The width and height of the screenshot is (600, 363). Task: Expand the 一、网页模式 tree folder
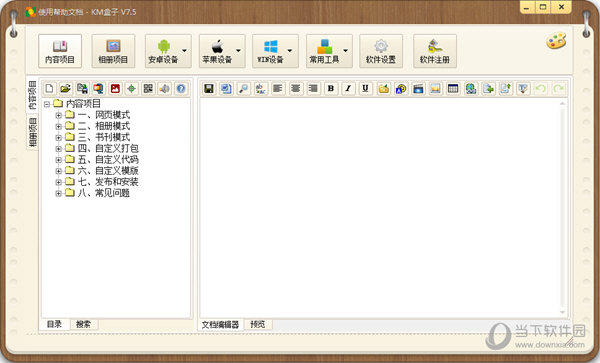pos(59,115)
